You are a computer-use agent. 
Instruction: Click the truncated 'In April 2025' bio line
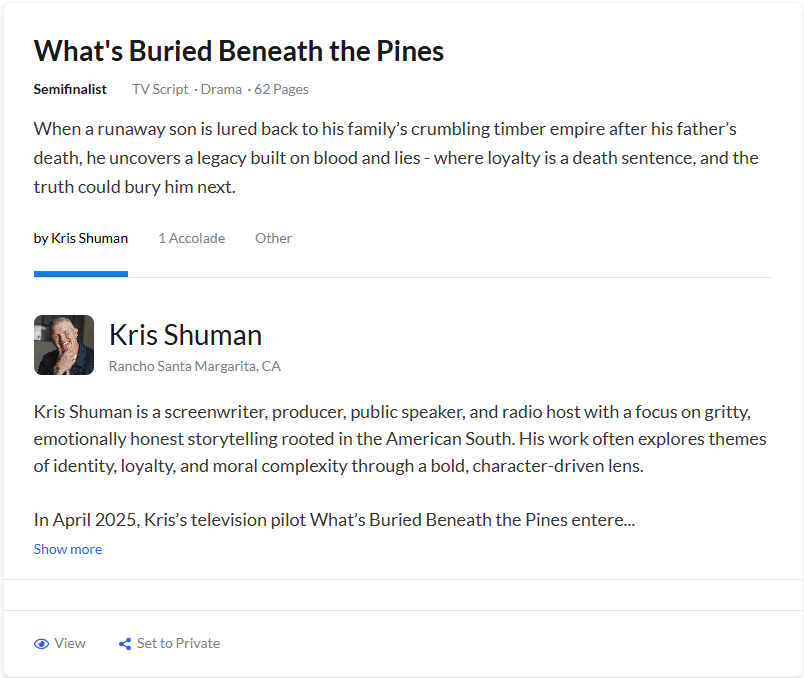click(334, 520)
